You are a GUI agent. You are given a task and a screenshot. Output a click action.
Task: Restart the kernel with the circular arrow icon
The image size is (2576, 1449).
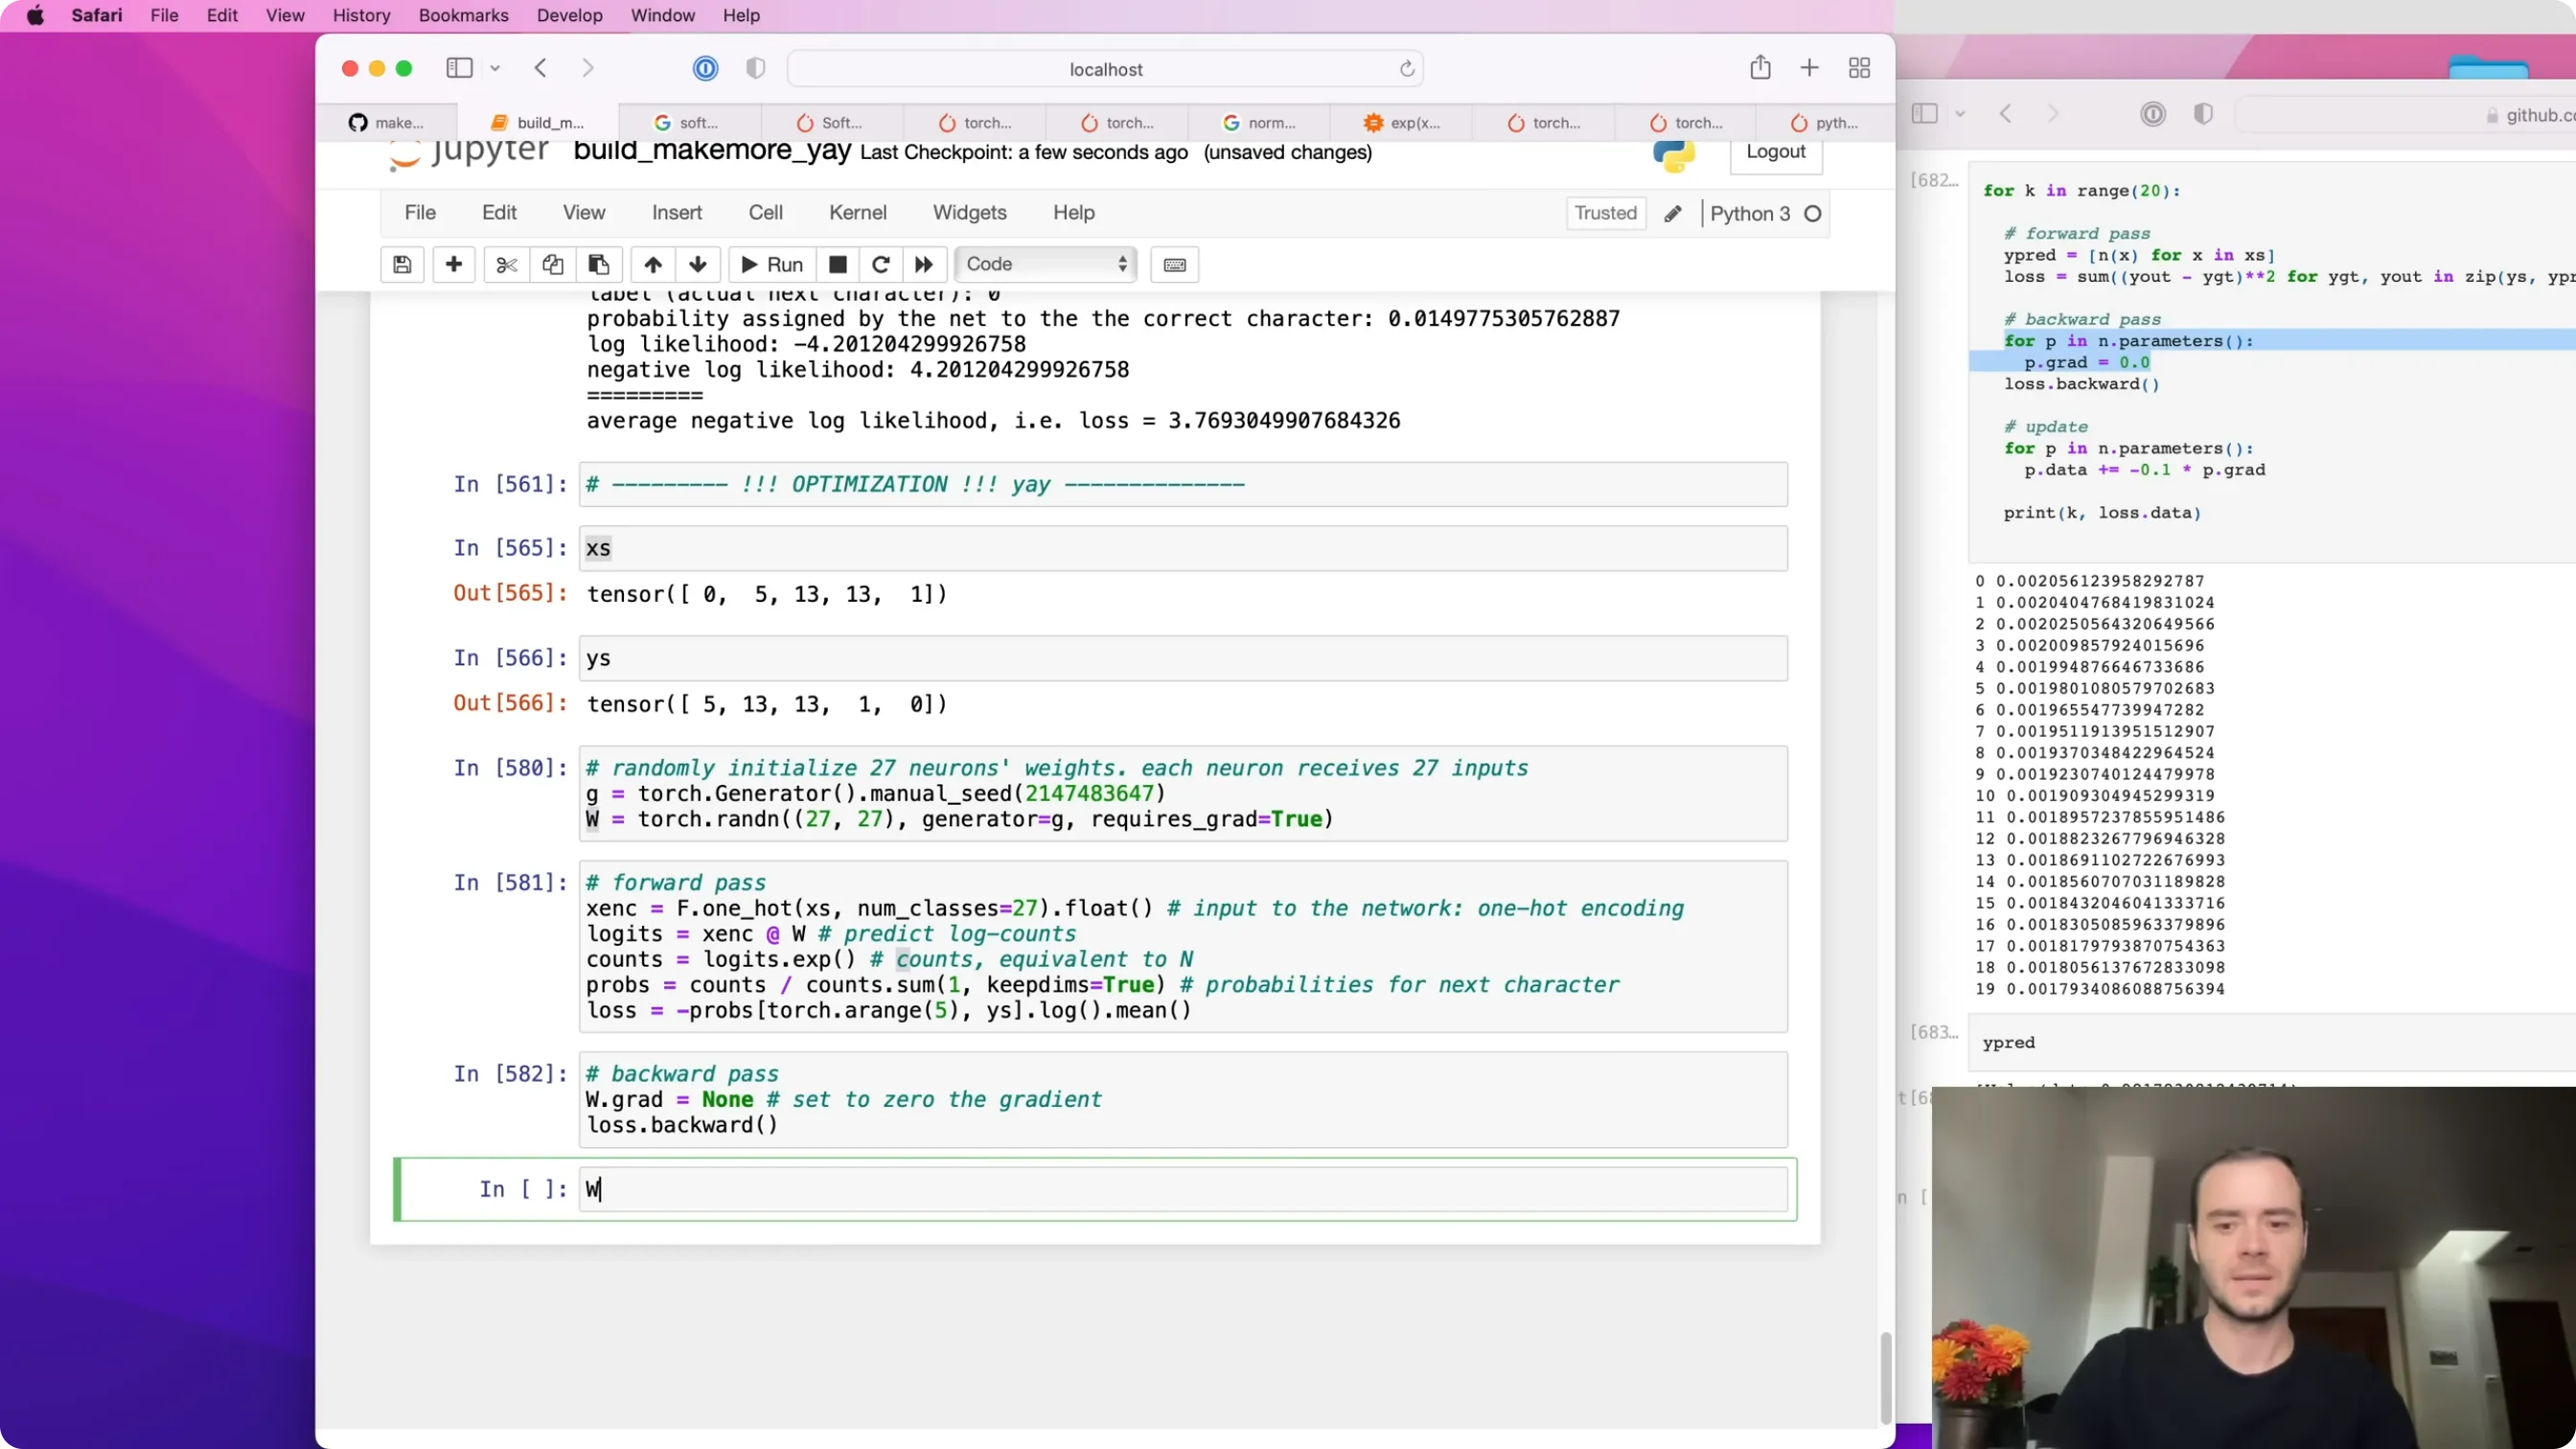click(881, 264)
